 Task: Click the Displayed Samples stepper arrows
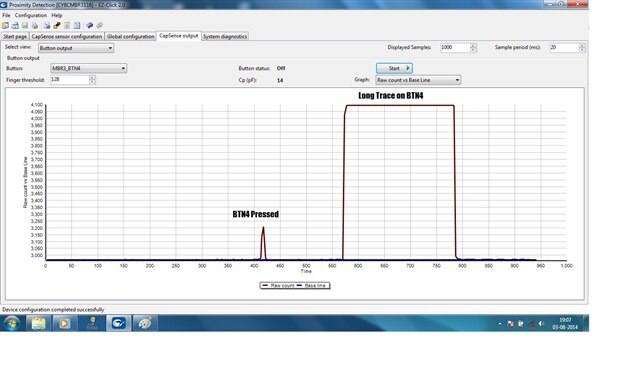tap(473, 47)
